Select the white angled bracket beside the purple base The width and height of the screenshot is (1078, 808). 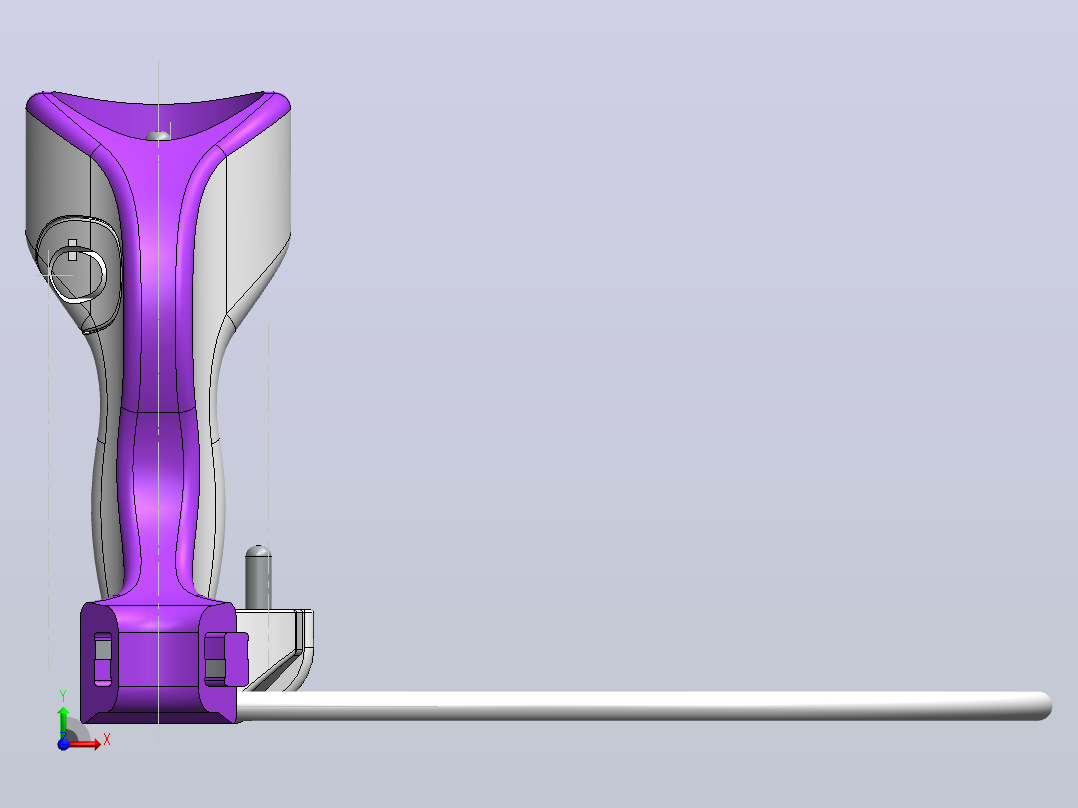click(275, 649)
